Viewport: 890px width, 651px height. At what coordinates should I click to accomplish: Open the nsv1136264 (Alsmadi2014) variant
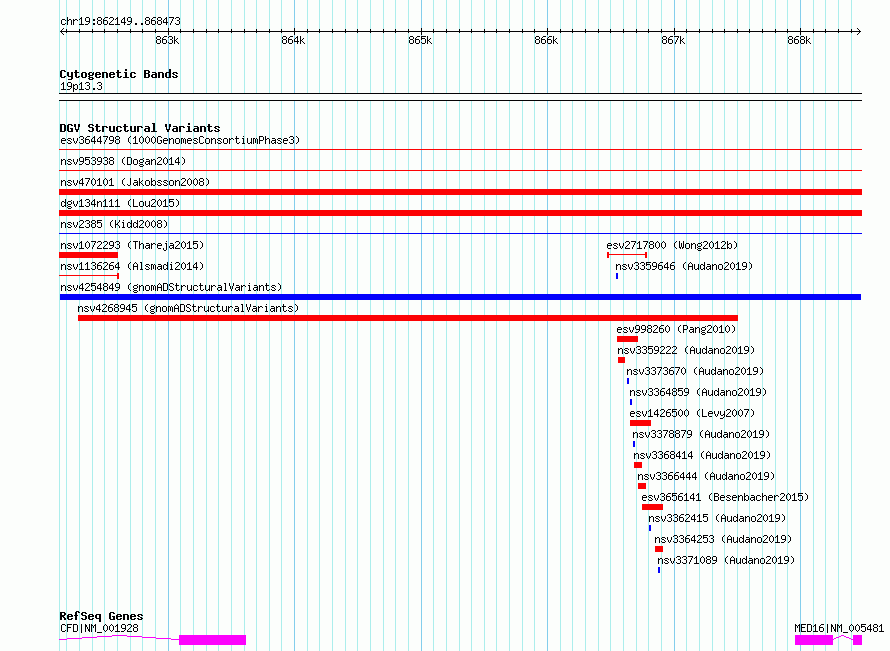coord(132,266)
